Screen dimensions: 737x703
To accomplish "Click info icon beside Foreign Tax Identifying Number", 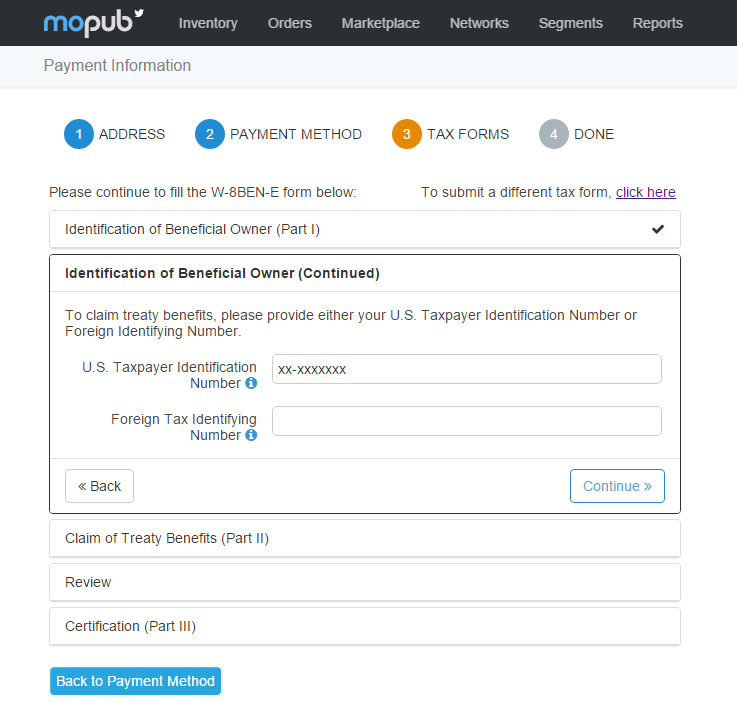I will click(x=251, y=435).
